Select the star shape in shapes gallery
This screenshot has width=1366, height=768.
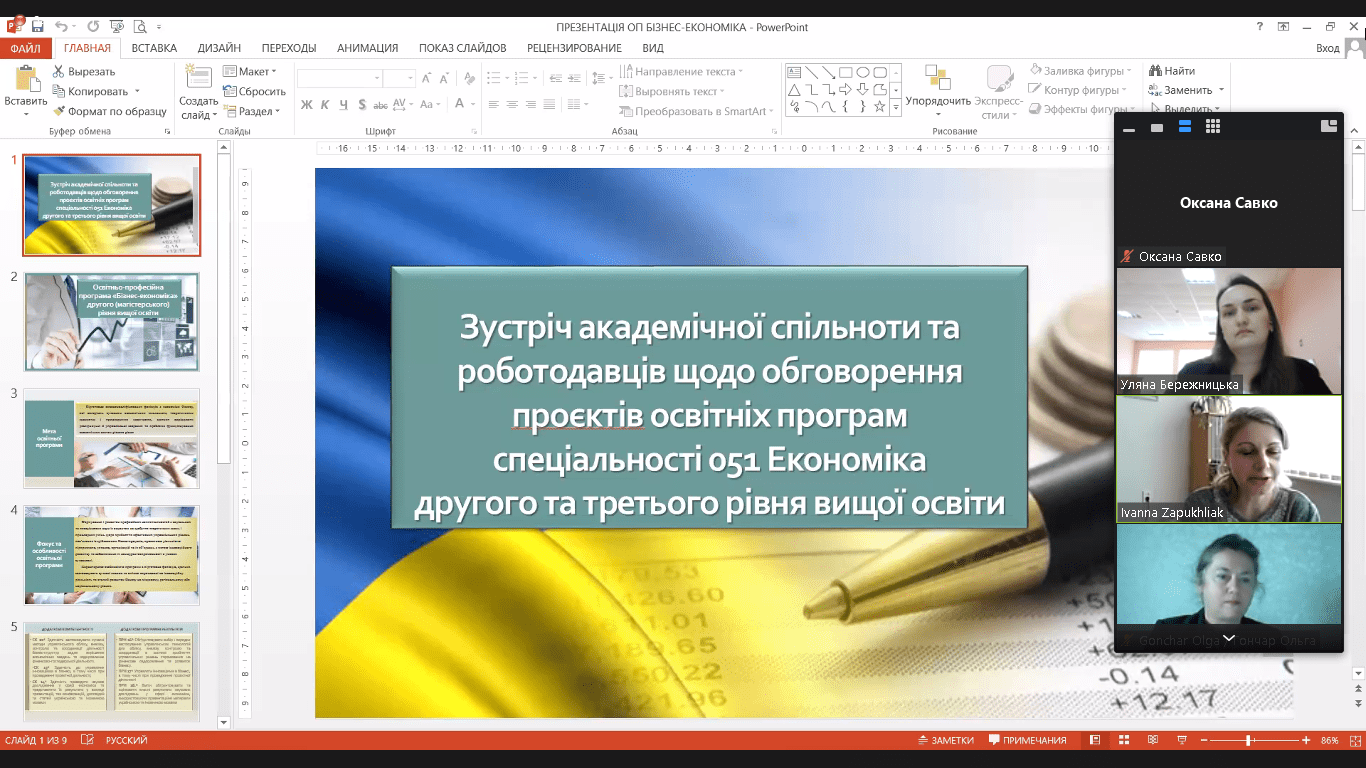[879, 106]
